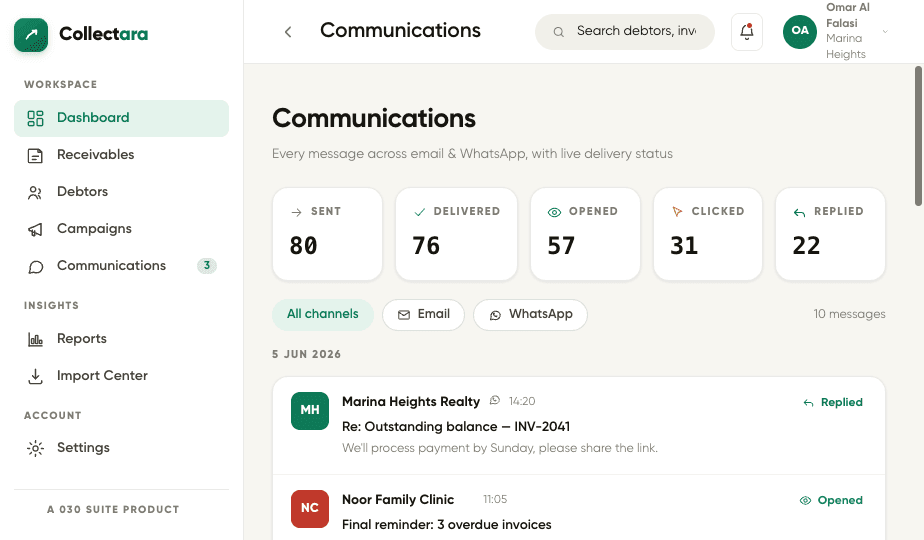This screenshot has width=924, height=540.
Task: Click the Communications page heading
Action: point(374,118)
